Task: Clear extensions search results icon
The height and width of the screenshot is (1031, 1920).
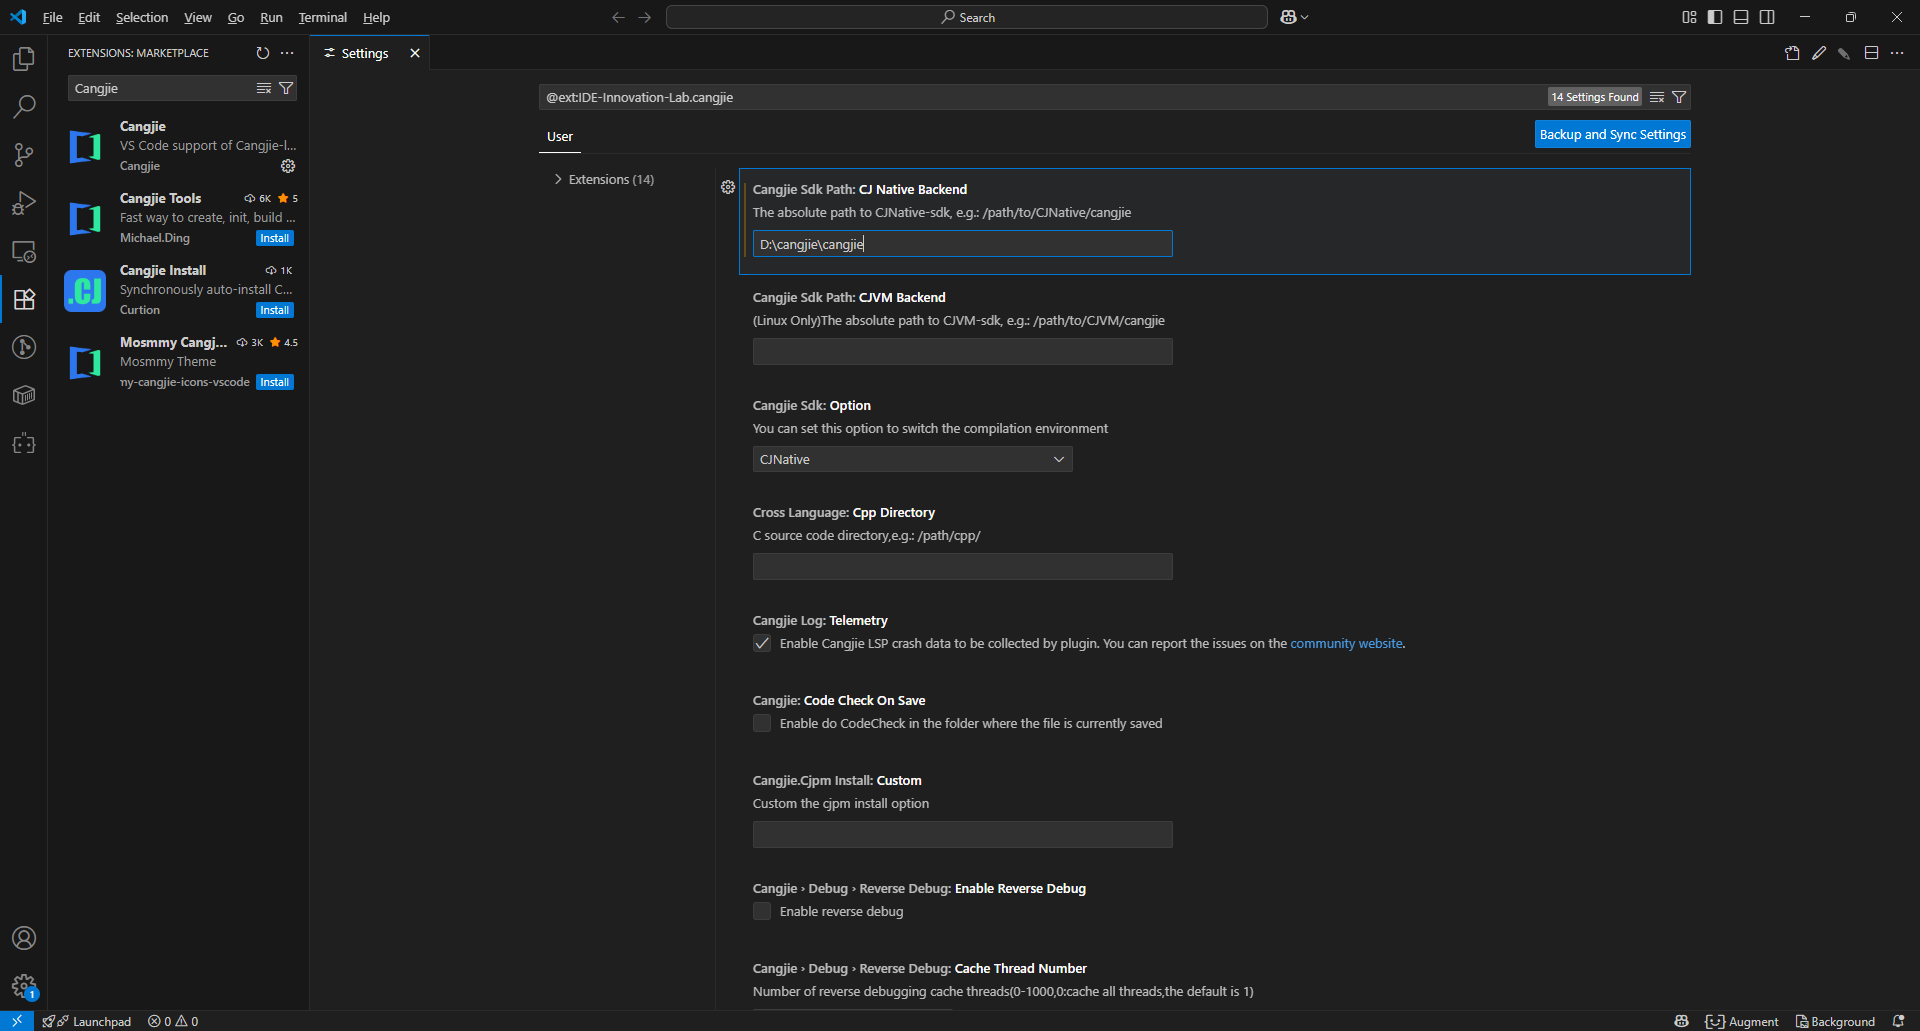Action: click(264, 88)
